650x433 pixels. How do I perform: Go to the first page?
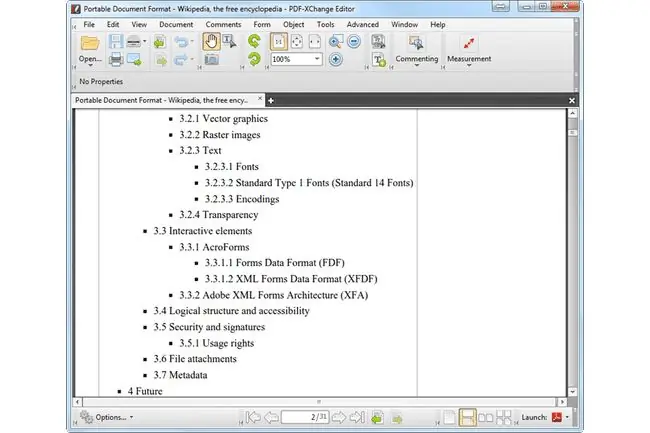coord(253,417)
